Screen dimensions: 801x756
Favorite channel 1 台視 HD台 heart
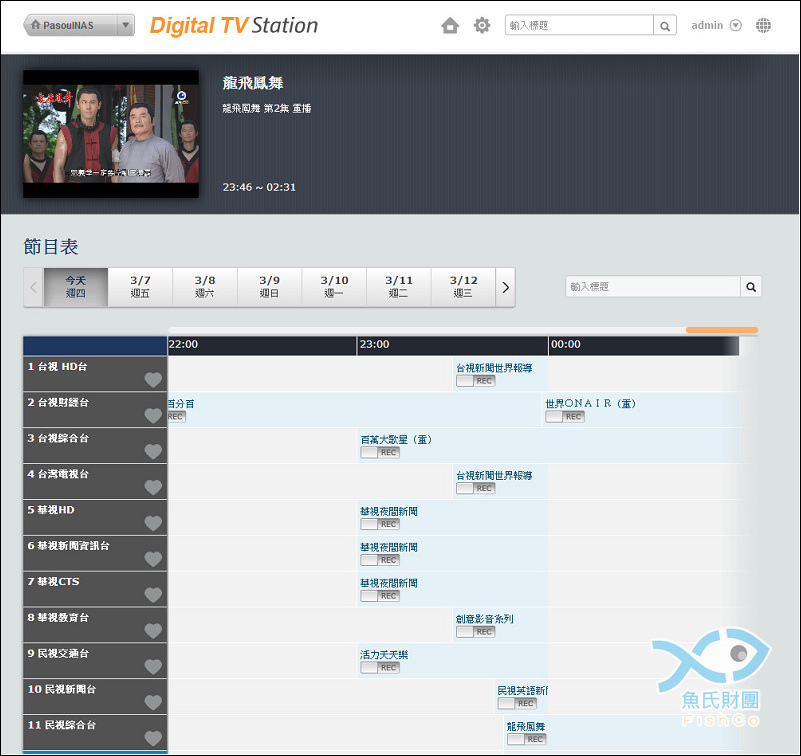pos(153,380)
